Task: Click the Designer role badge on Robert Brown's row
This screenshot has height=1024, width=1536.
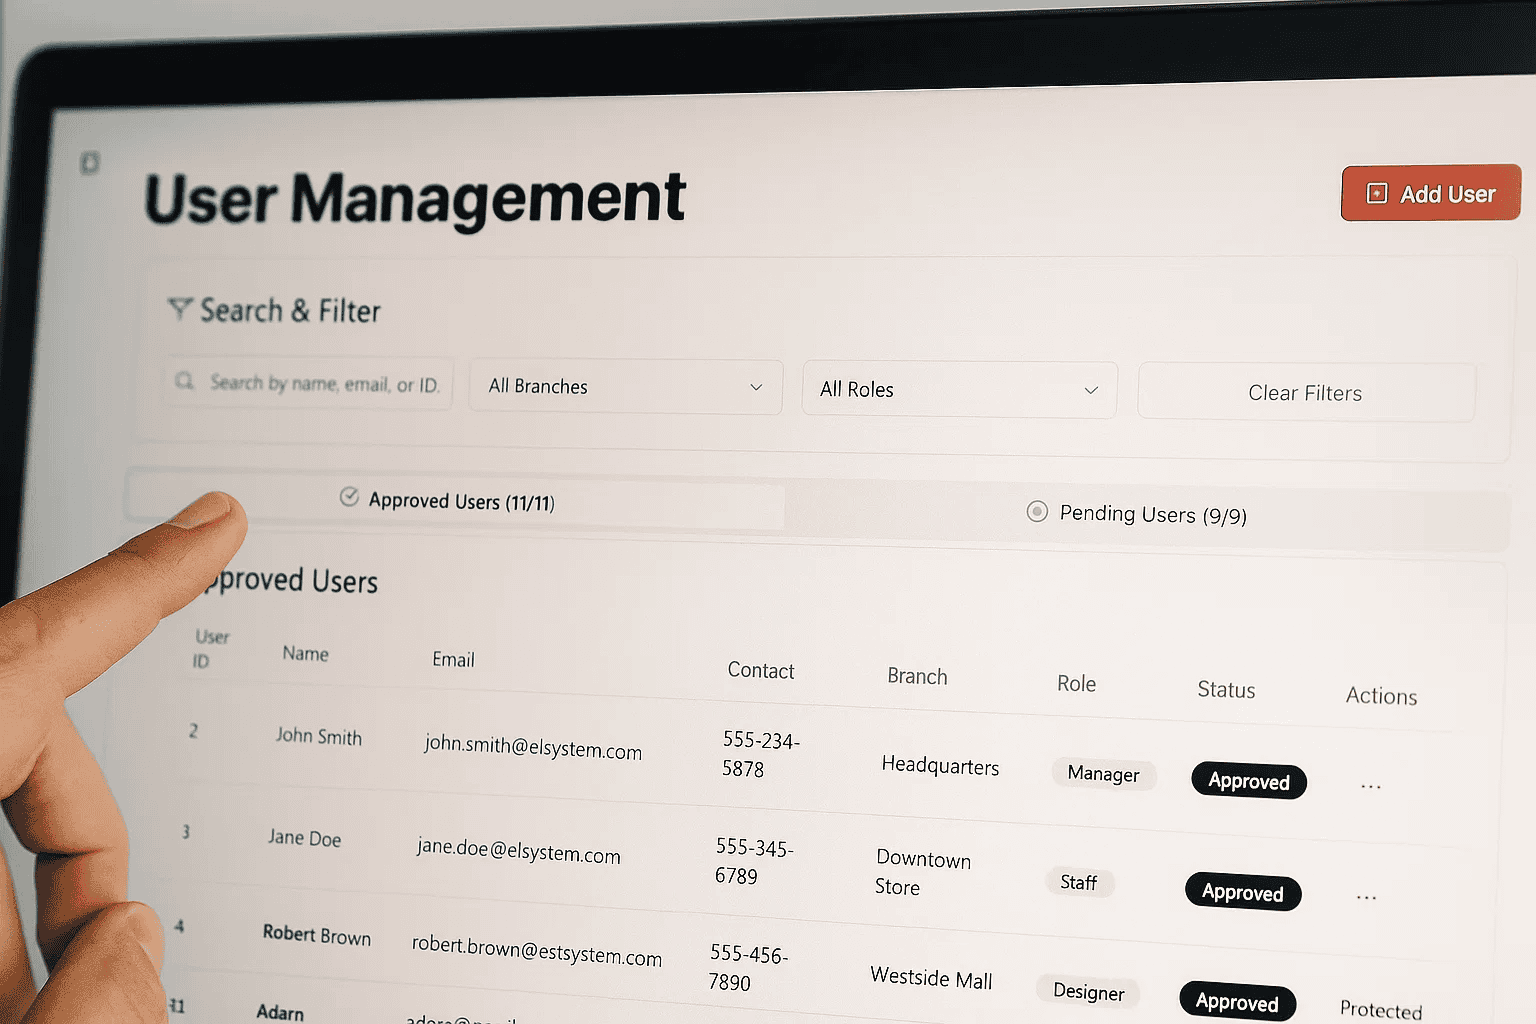Action: [x=1088, y=992]
